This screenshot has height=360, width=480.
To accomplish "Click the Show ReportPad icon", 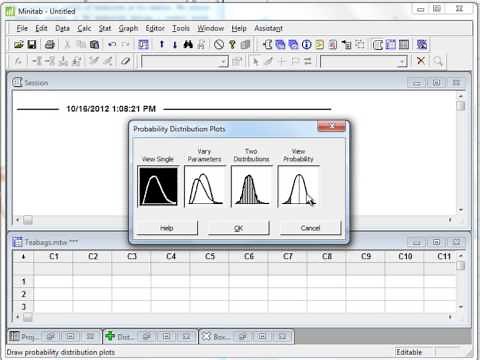I will click(x=333, y=44).
